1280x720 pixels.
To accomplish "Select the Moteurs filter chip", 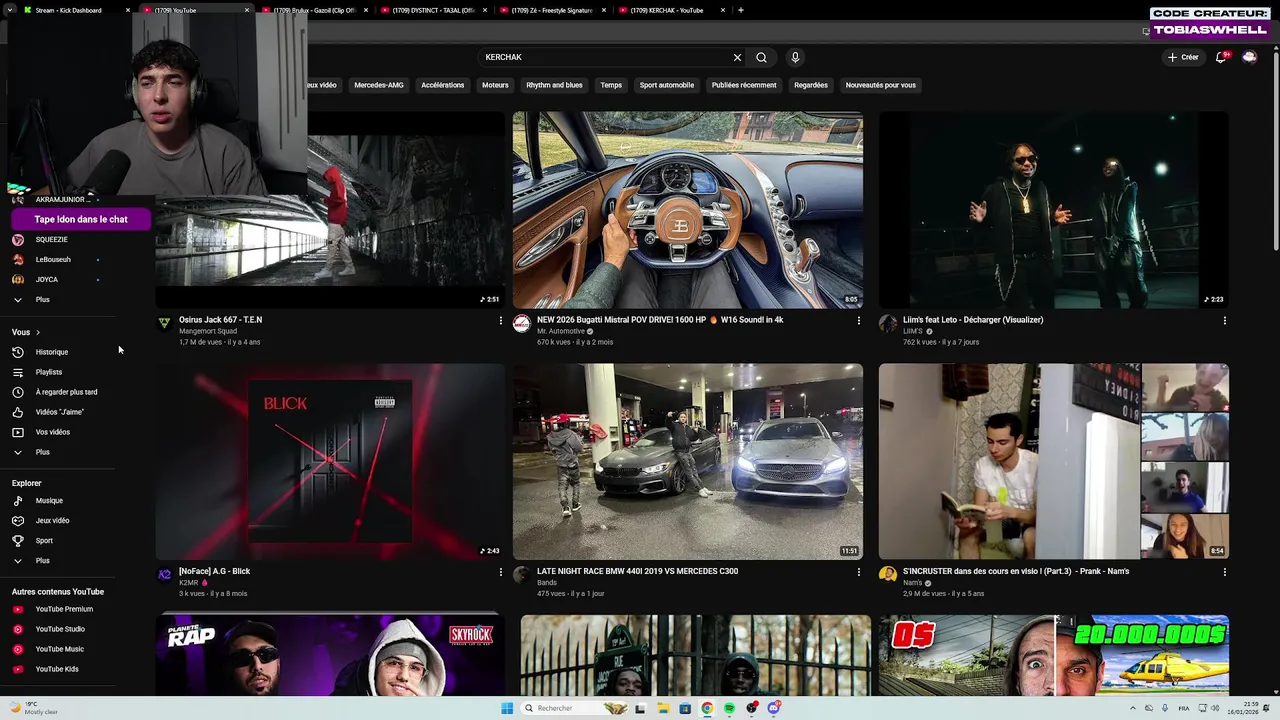I will (495, 85).
